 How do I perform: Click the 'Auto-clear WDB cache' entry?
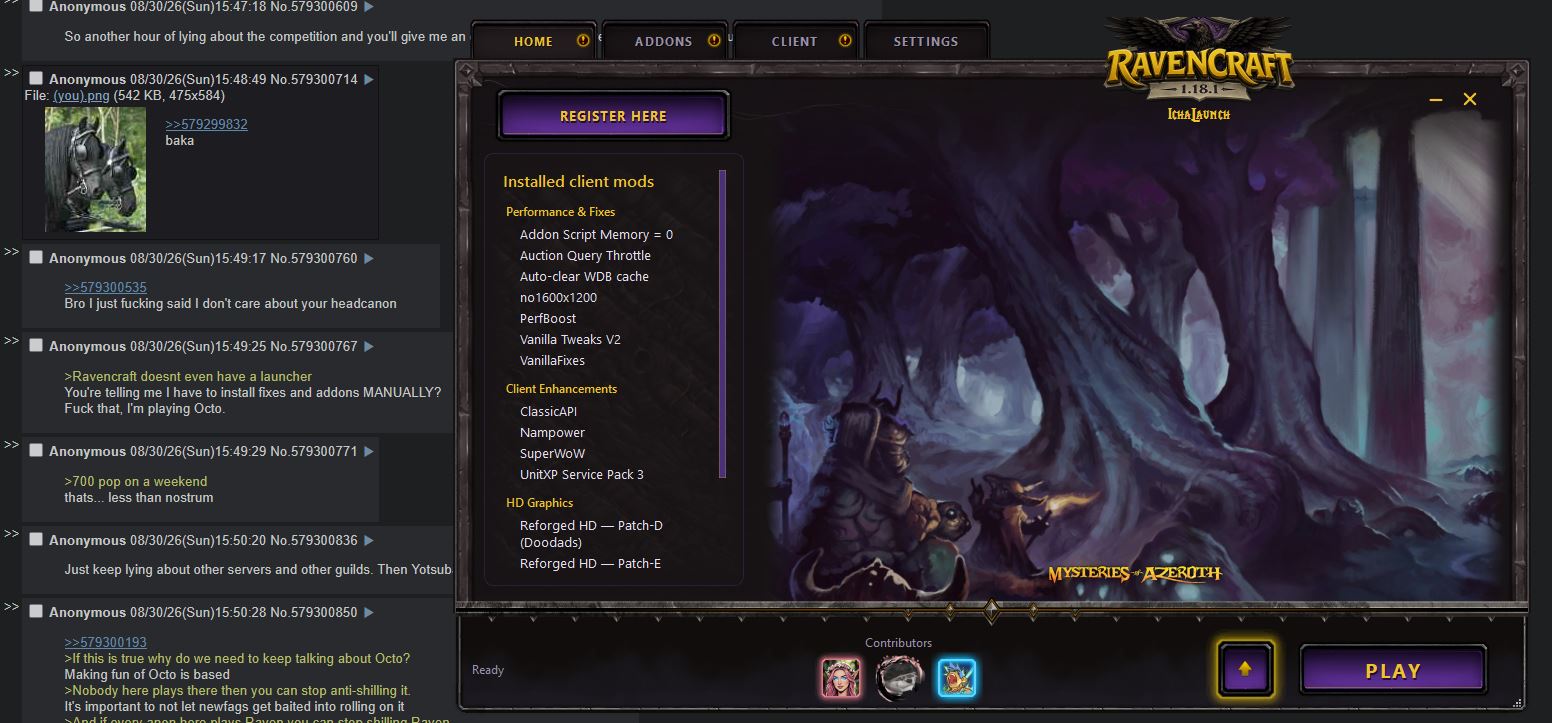(584, 276)
